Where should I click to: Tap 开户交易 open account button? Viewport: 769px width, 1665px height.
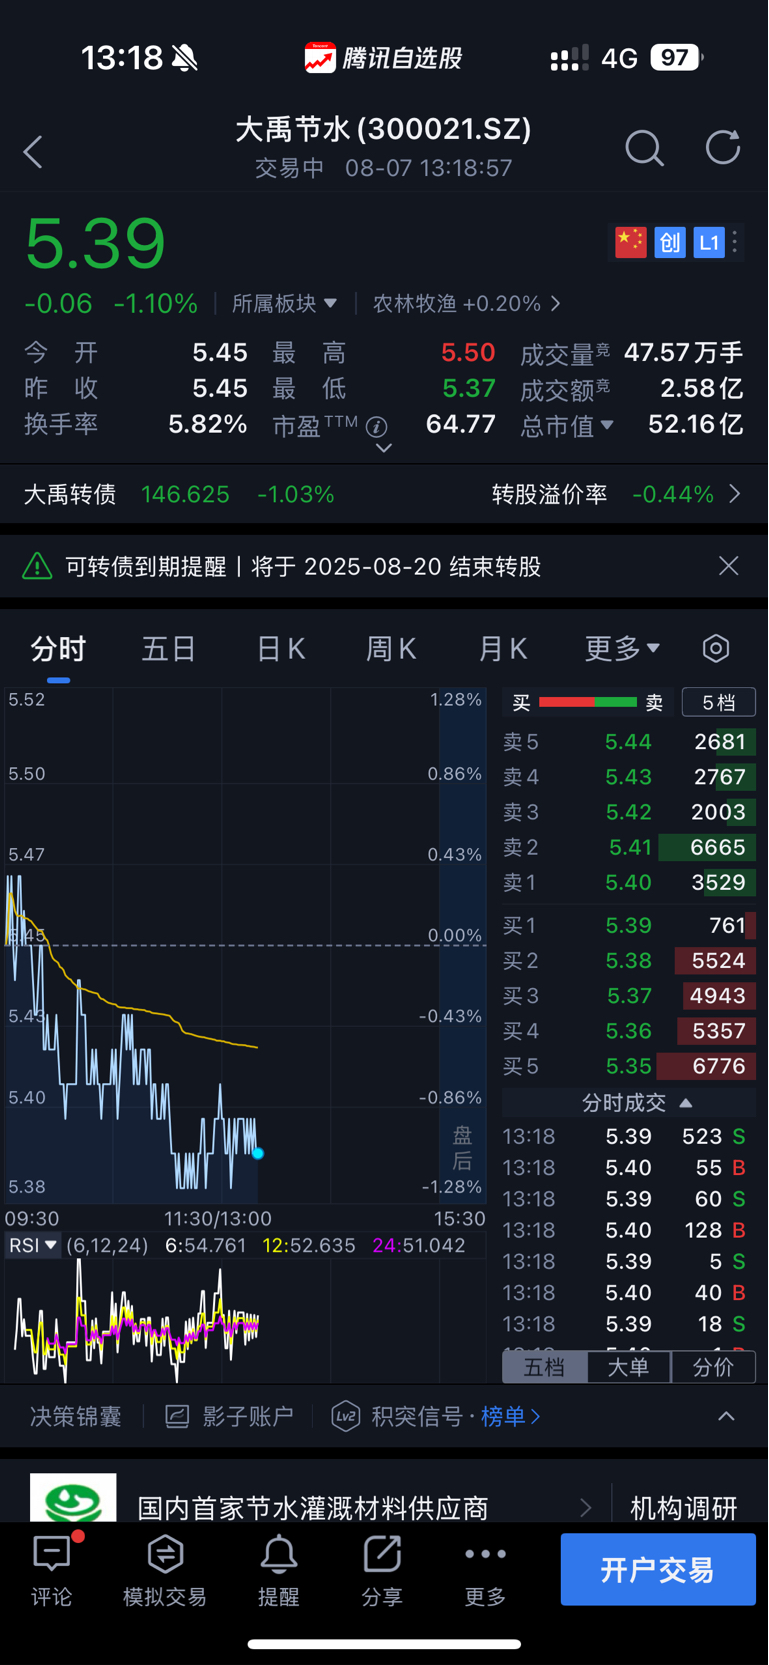(658, 1569)
